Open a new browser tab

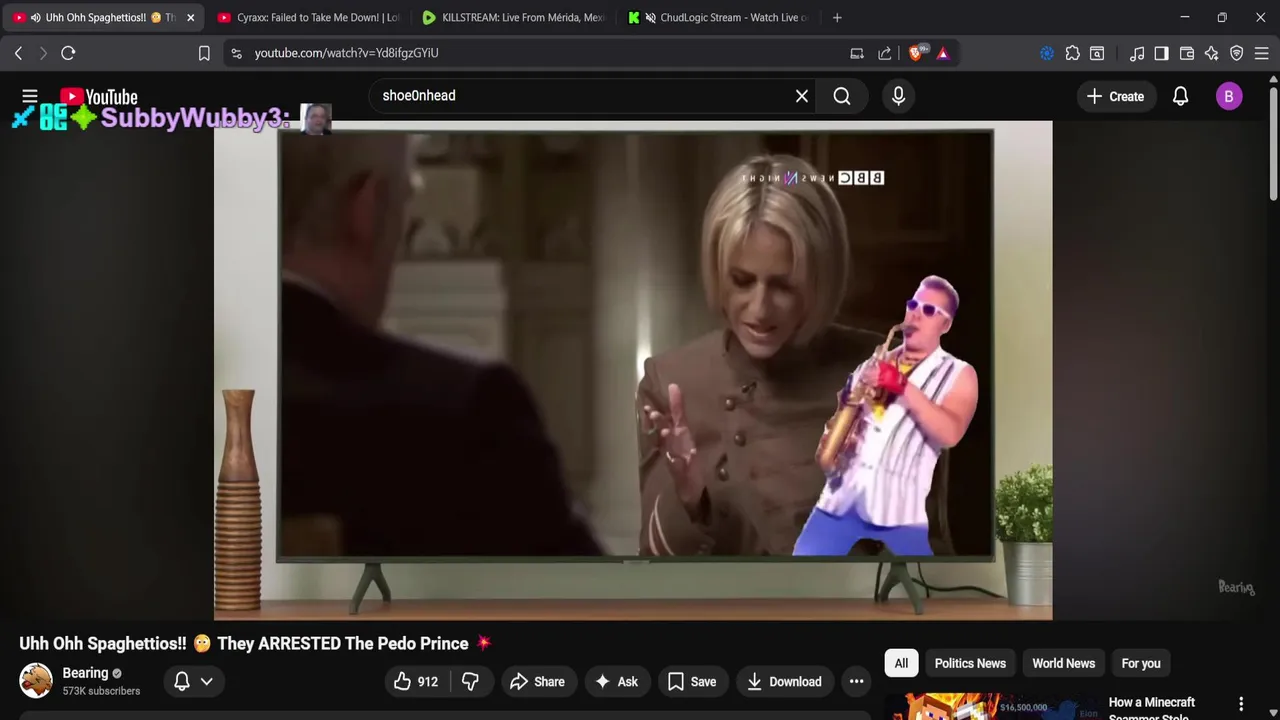(x=837, y=17)
